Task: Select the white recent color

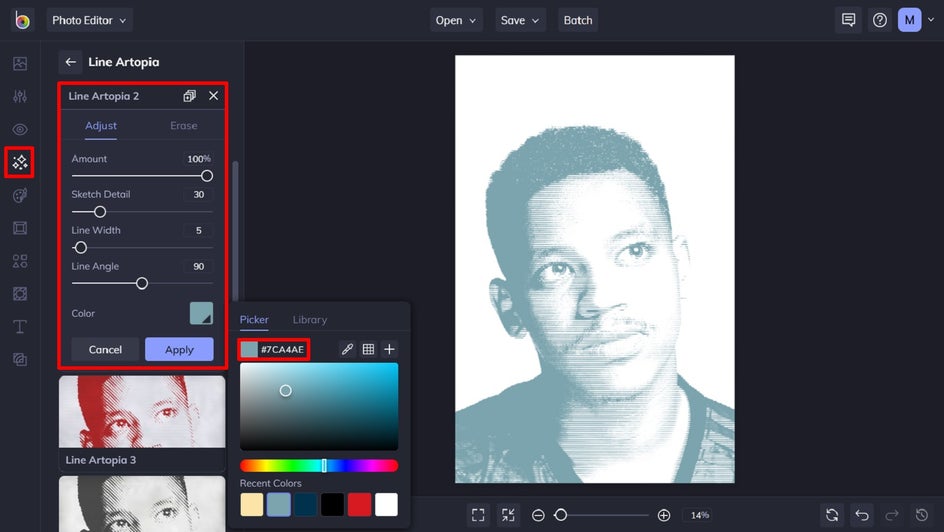Action: click(387, 504)
